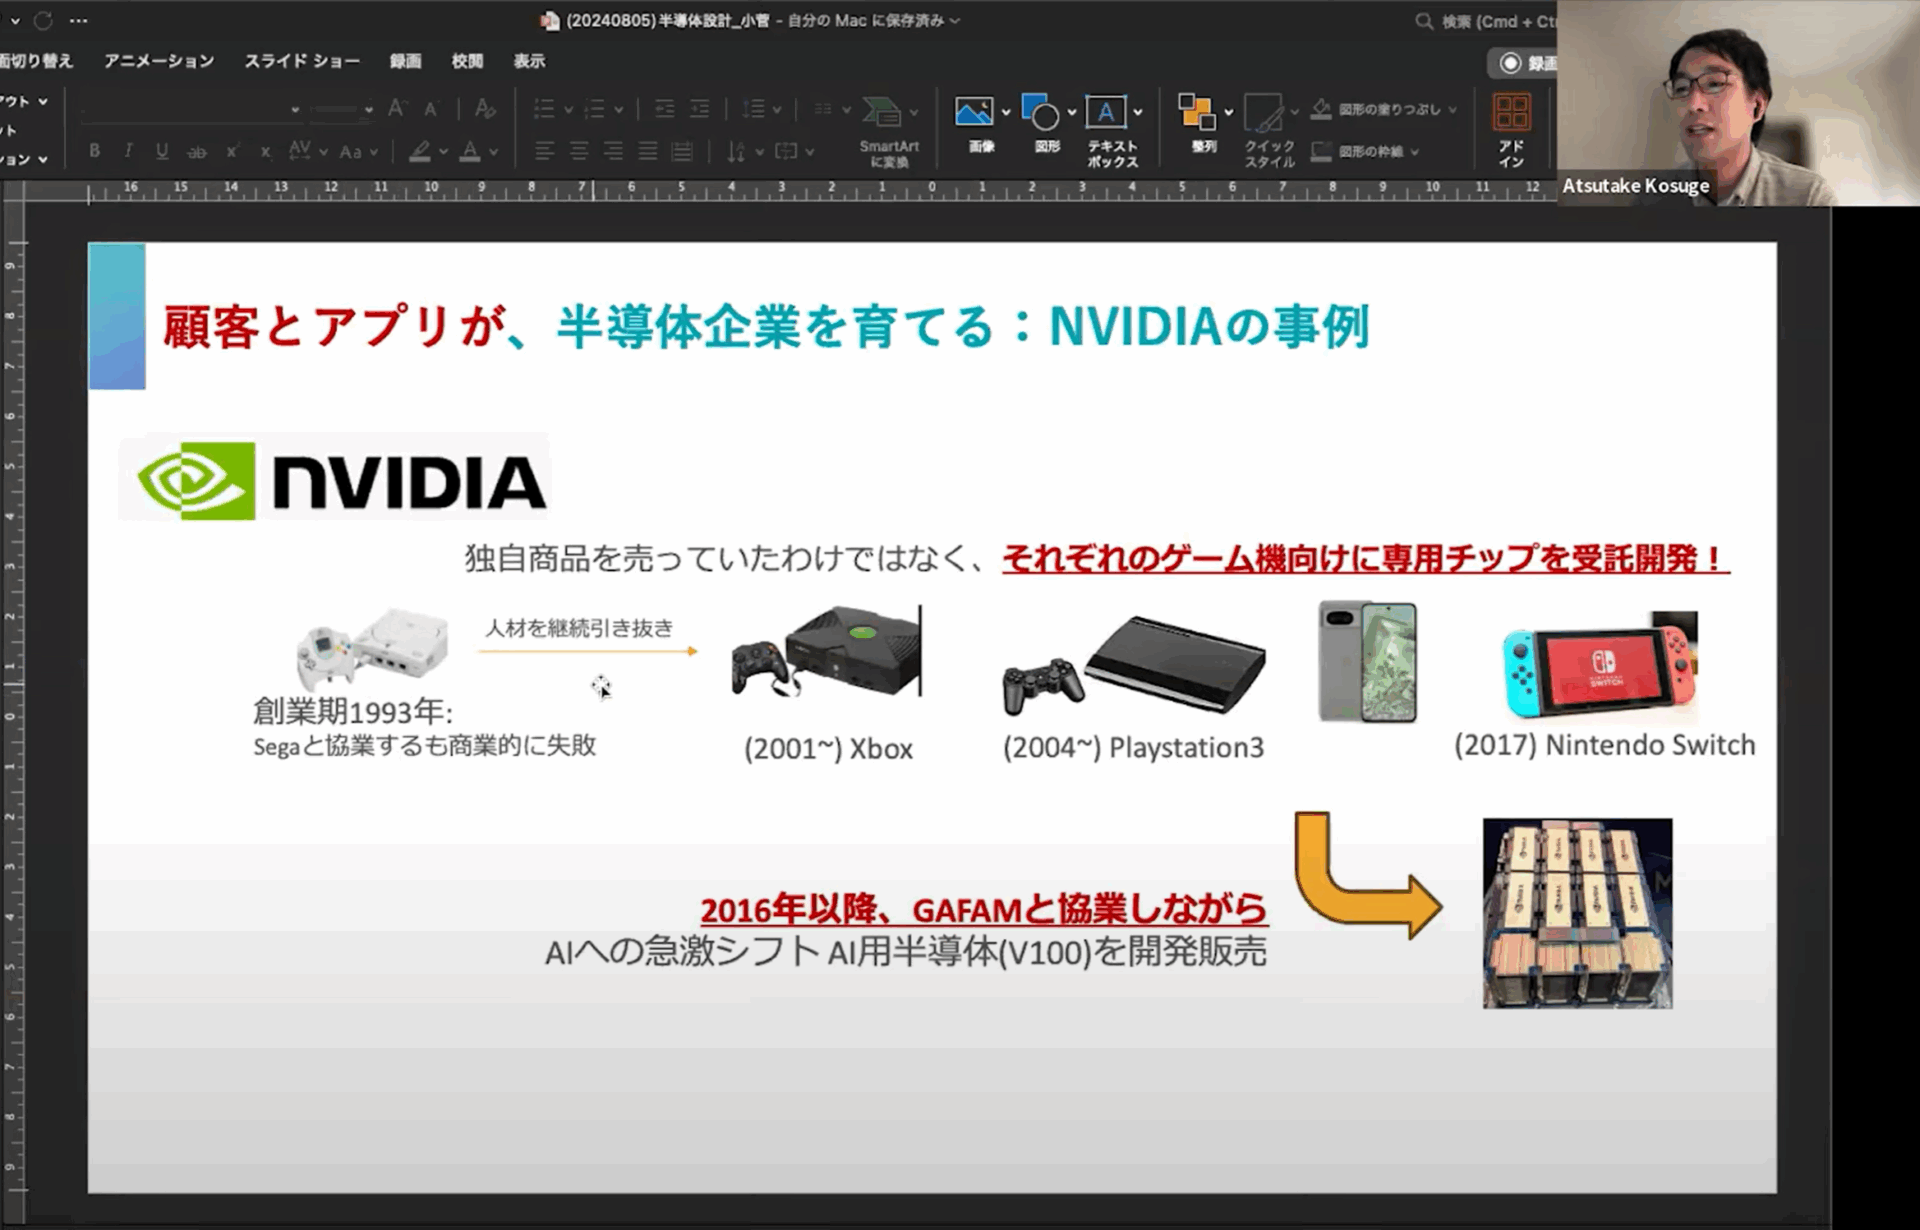Open text direction options
This screenshot has width=1920, height=1230.
(744, 151)
